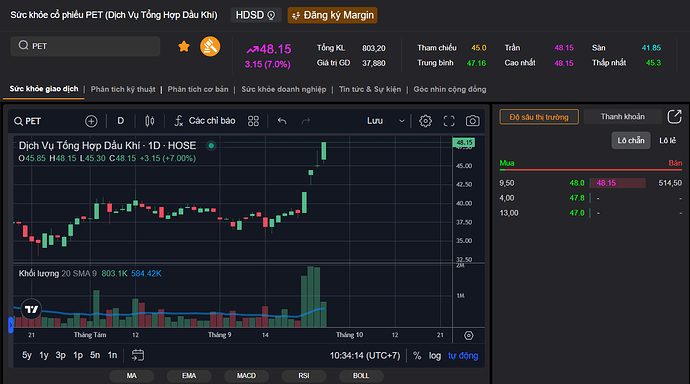Click the 10:34:14 (UTC+7) timezone selector
This screenshot has width=690, height=384.
[365, 356]
